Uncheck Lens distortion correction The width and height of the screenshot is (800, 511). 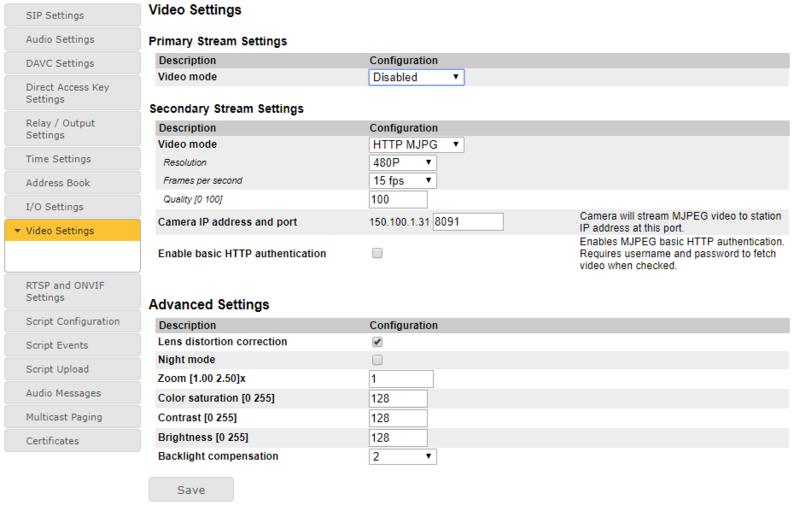tap(377, 342)
